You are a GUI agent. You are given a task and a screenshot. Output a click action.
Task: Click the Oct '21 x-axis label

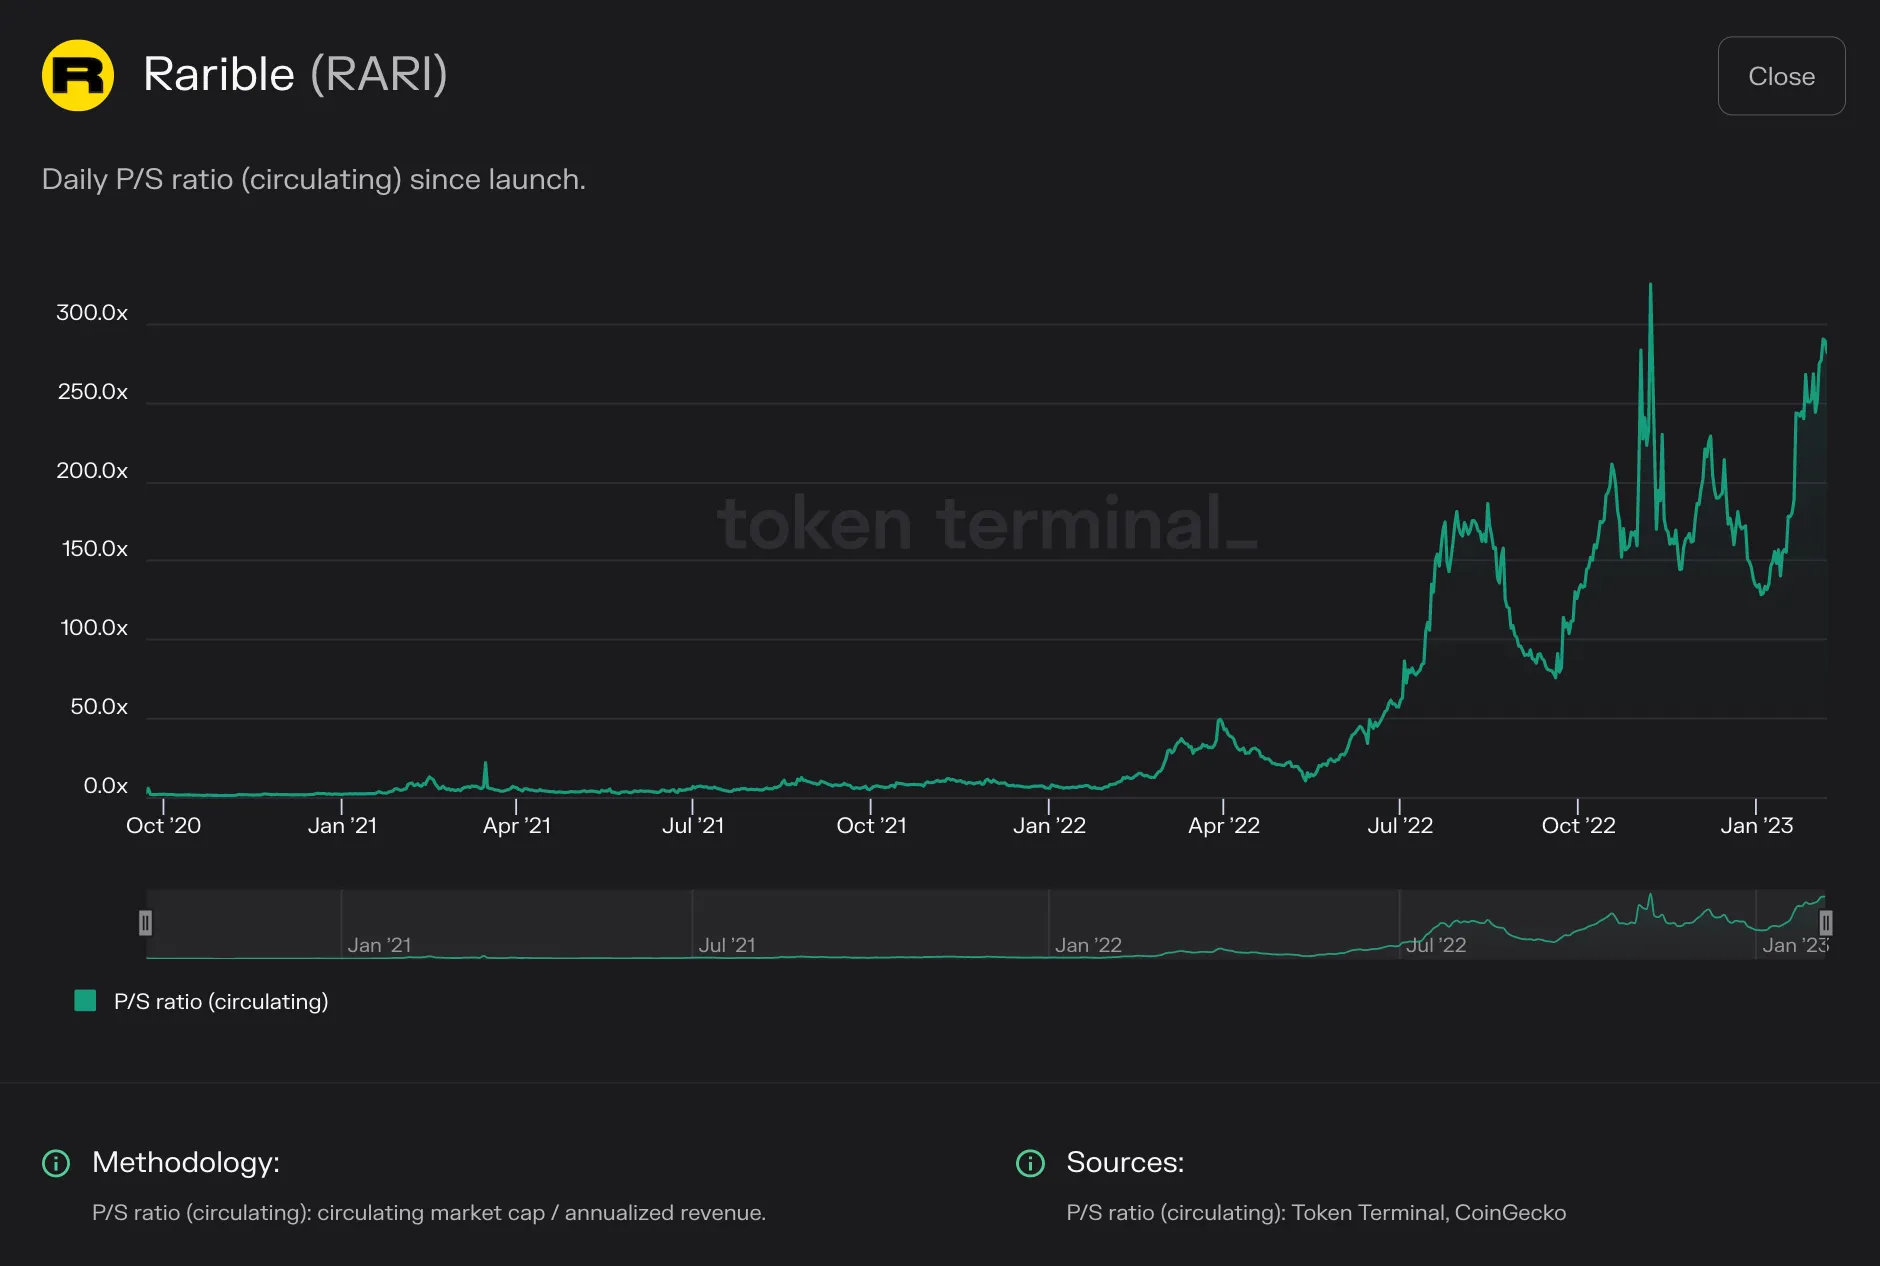pyautogui.click(x=871, y=826)
